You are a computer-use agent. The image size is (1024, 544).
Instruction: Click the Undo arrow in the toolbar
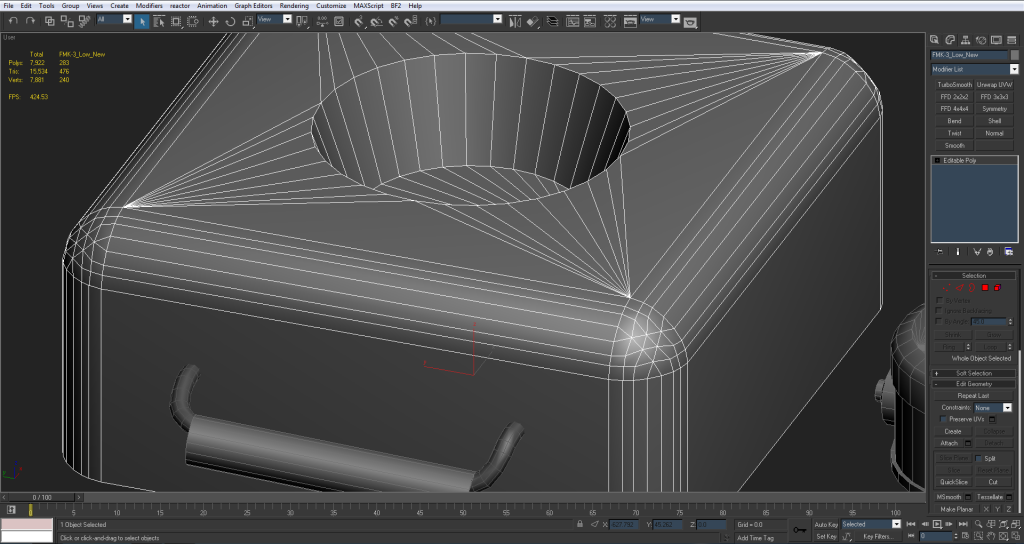[12, 20]
